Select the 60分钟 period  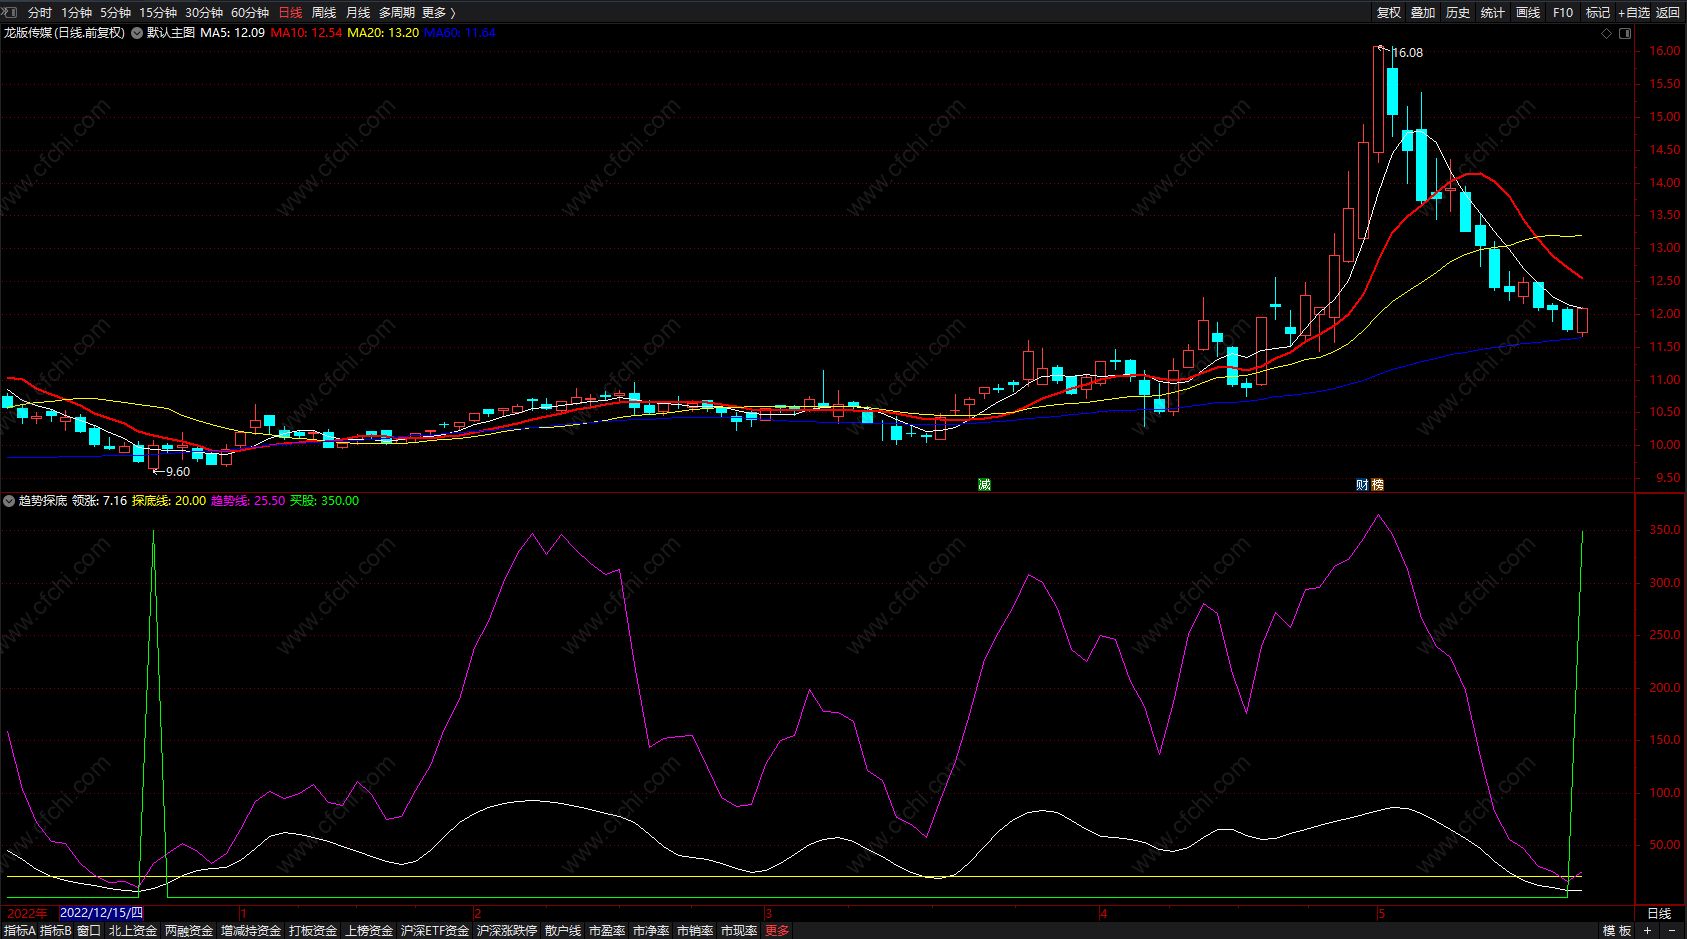[x=250, y=13]
